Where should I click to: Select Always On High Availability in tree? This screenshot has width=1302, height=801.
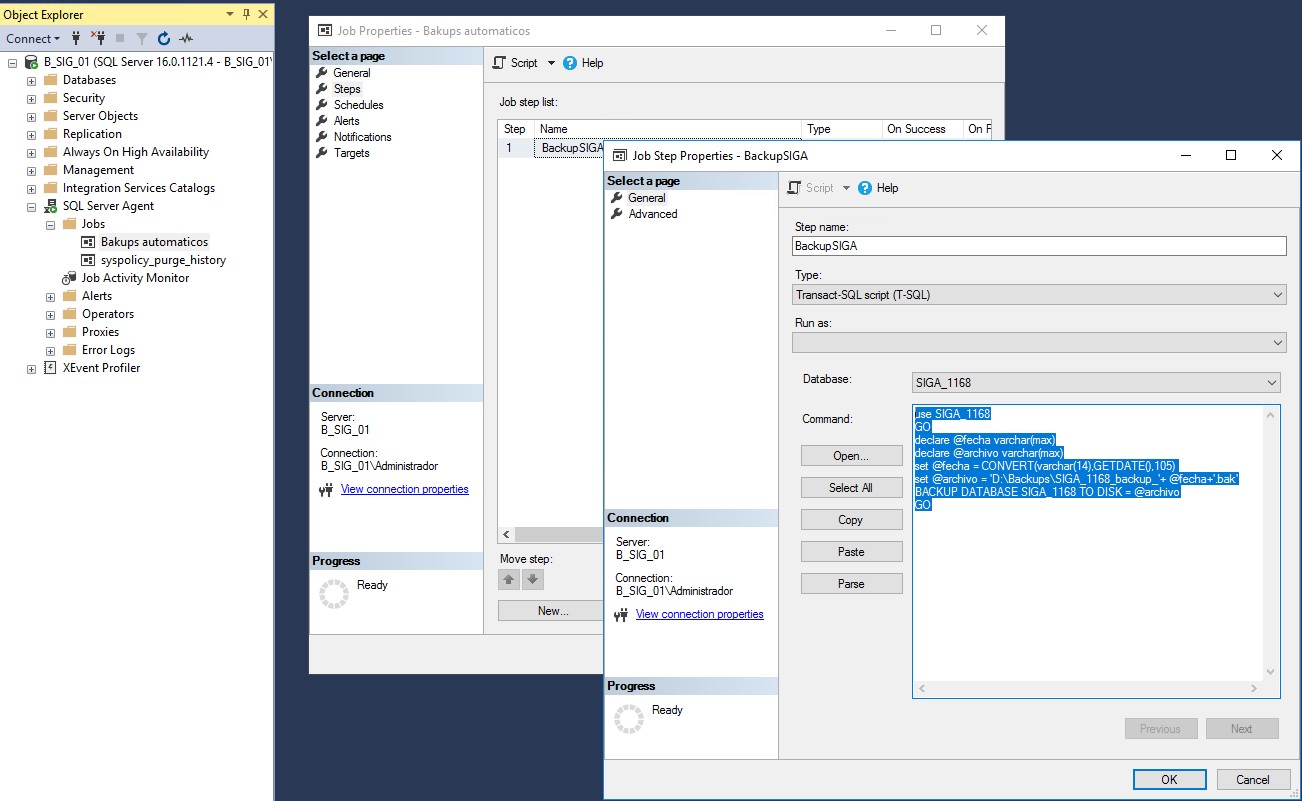[x=136, y=152]
